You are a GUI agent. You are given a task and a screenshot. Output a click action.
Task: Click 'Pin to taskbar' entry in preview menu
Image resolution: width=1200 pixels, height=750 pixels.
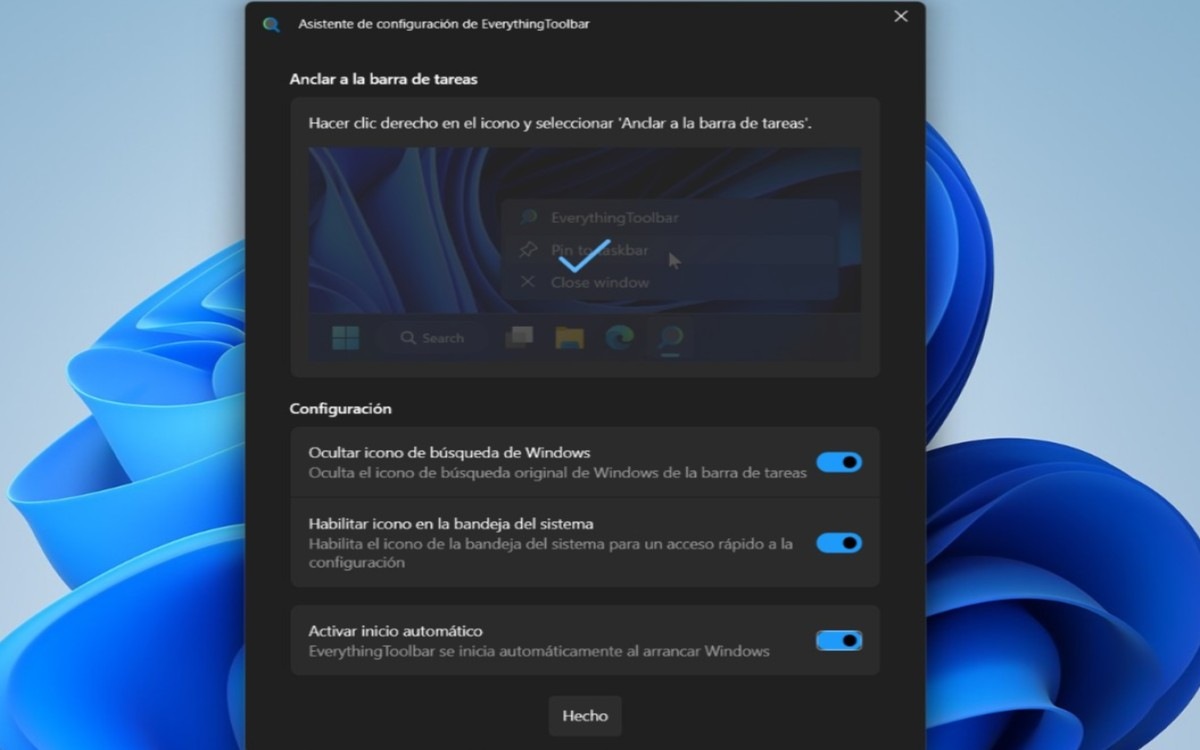click(668, 250)
